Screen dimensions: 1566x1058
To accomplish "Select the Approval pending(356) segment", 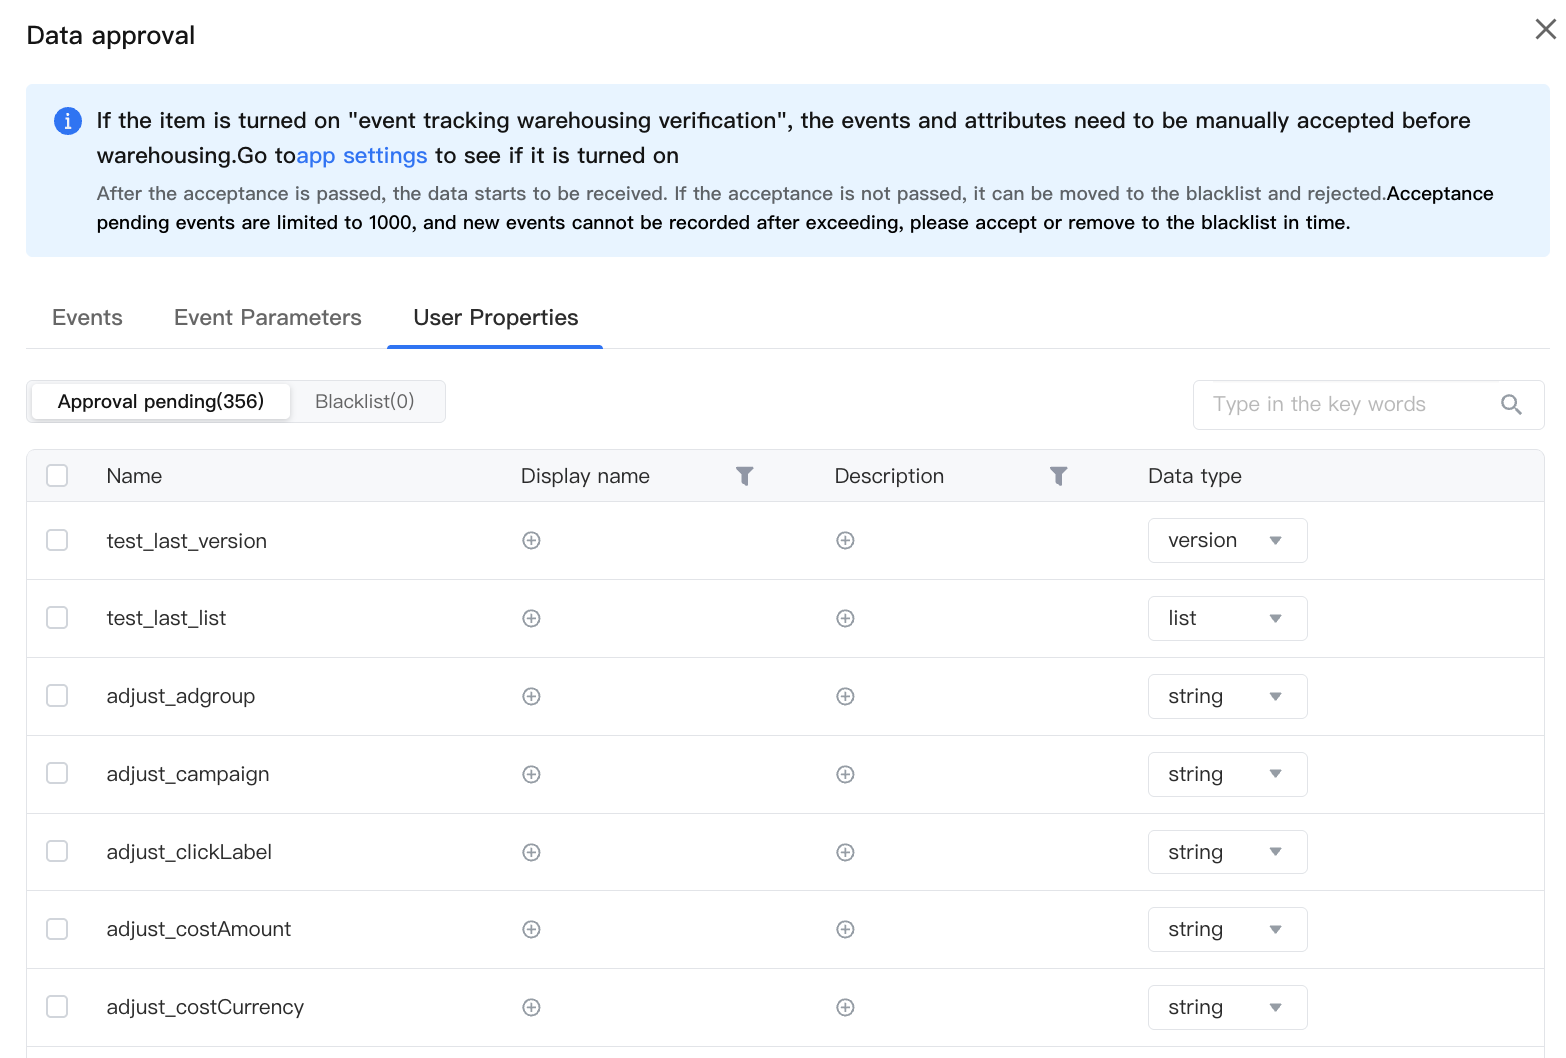I will [x=161, y=401].
